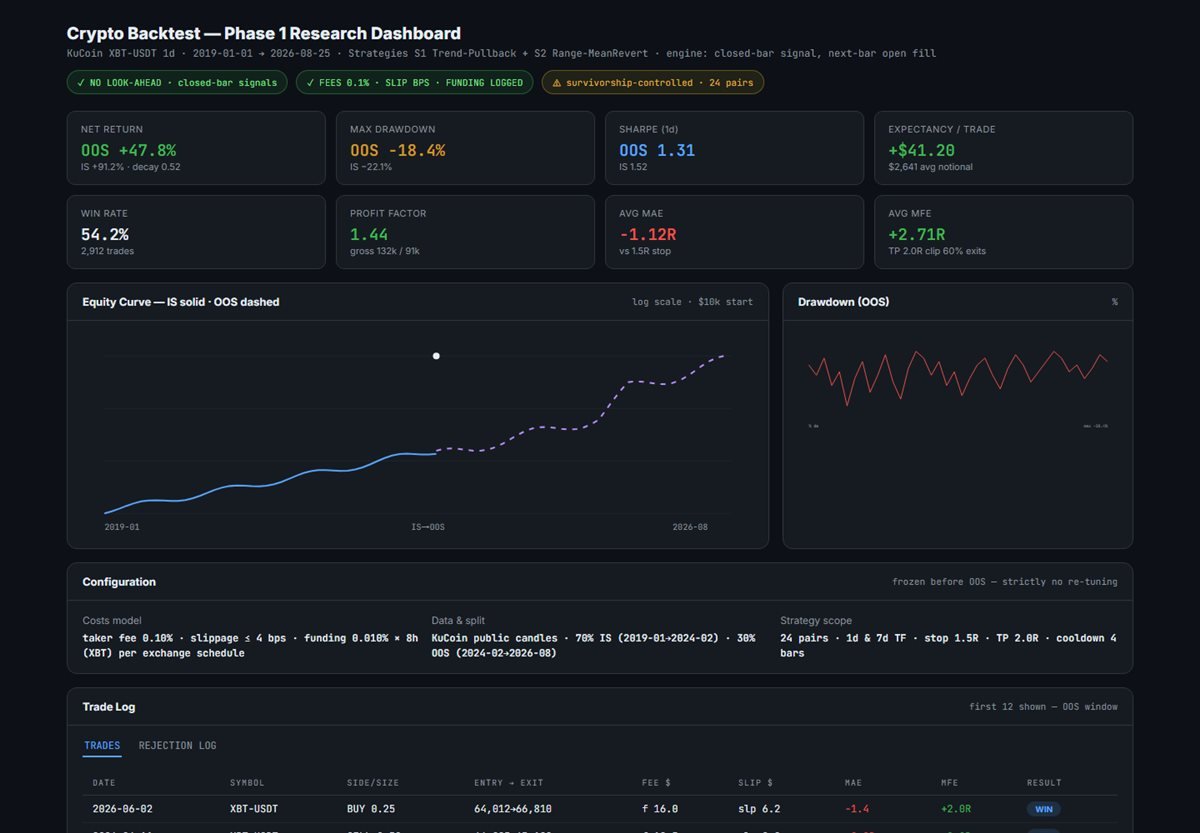Screen dimensions: 1200x833
Task: Click the FEES 0.1% SLIP BPS badge
Action: pyautogui.click(x=414, y=82)
